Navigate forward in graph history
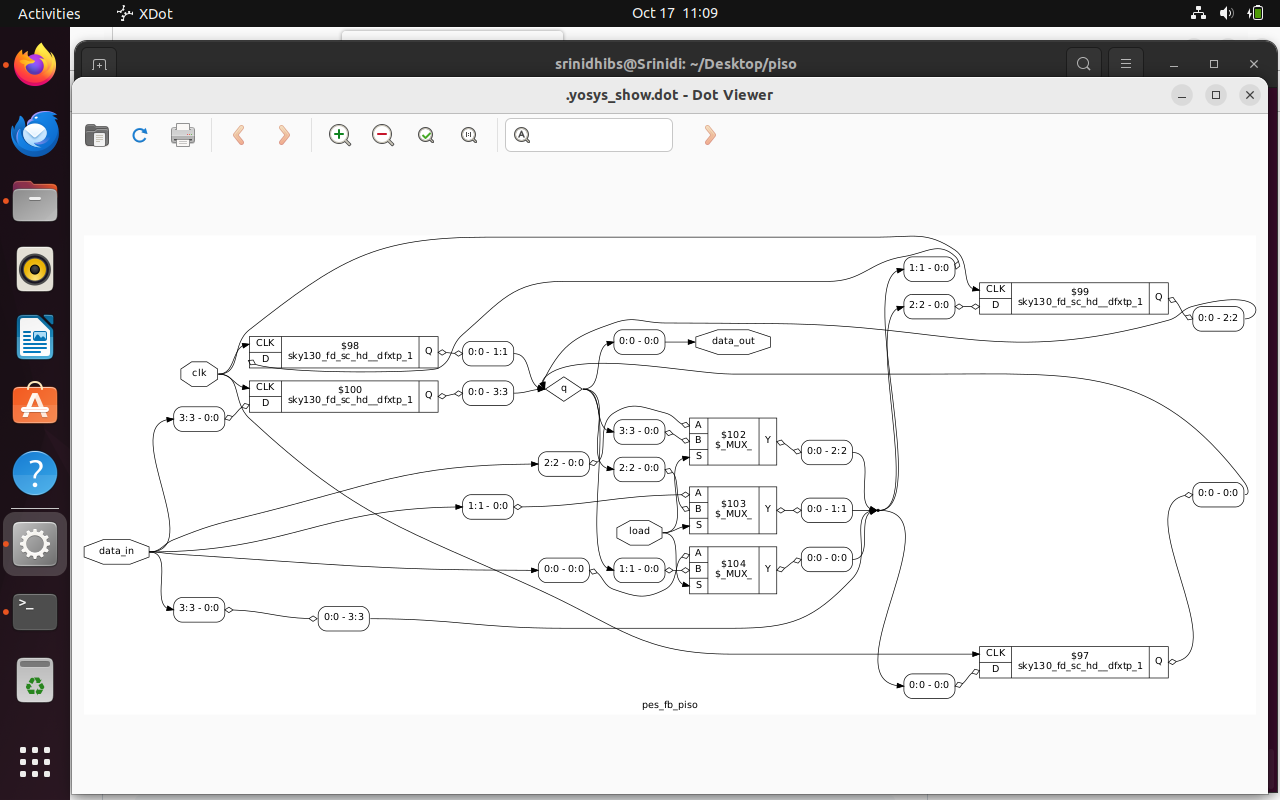The image size is (1280, 800). click(284, 135)
